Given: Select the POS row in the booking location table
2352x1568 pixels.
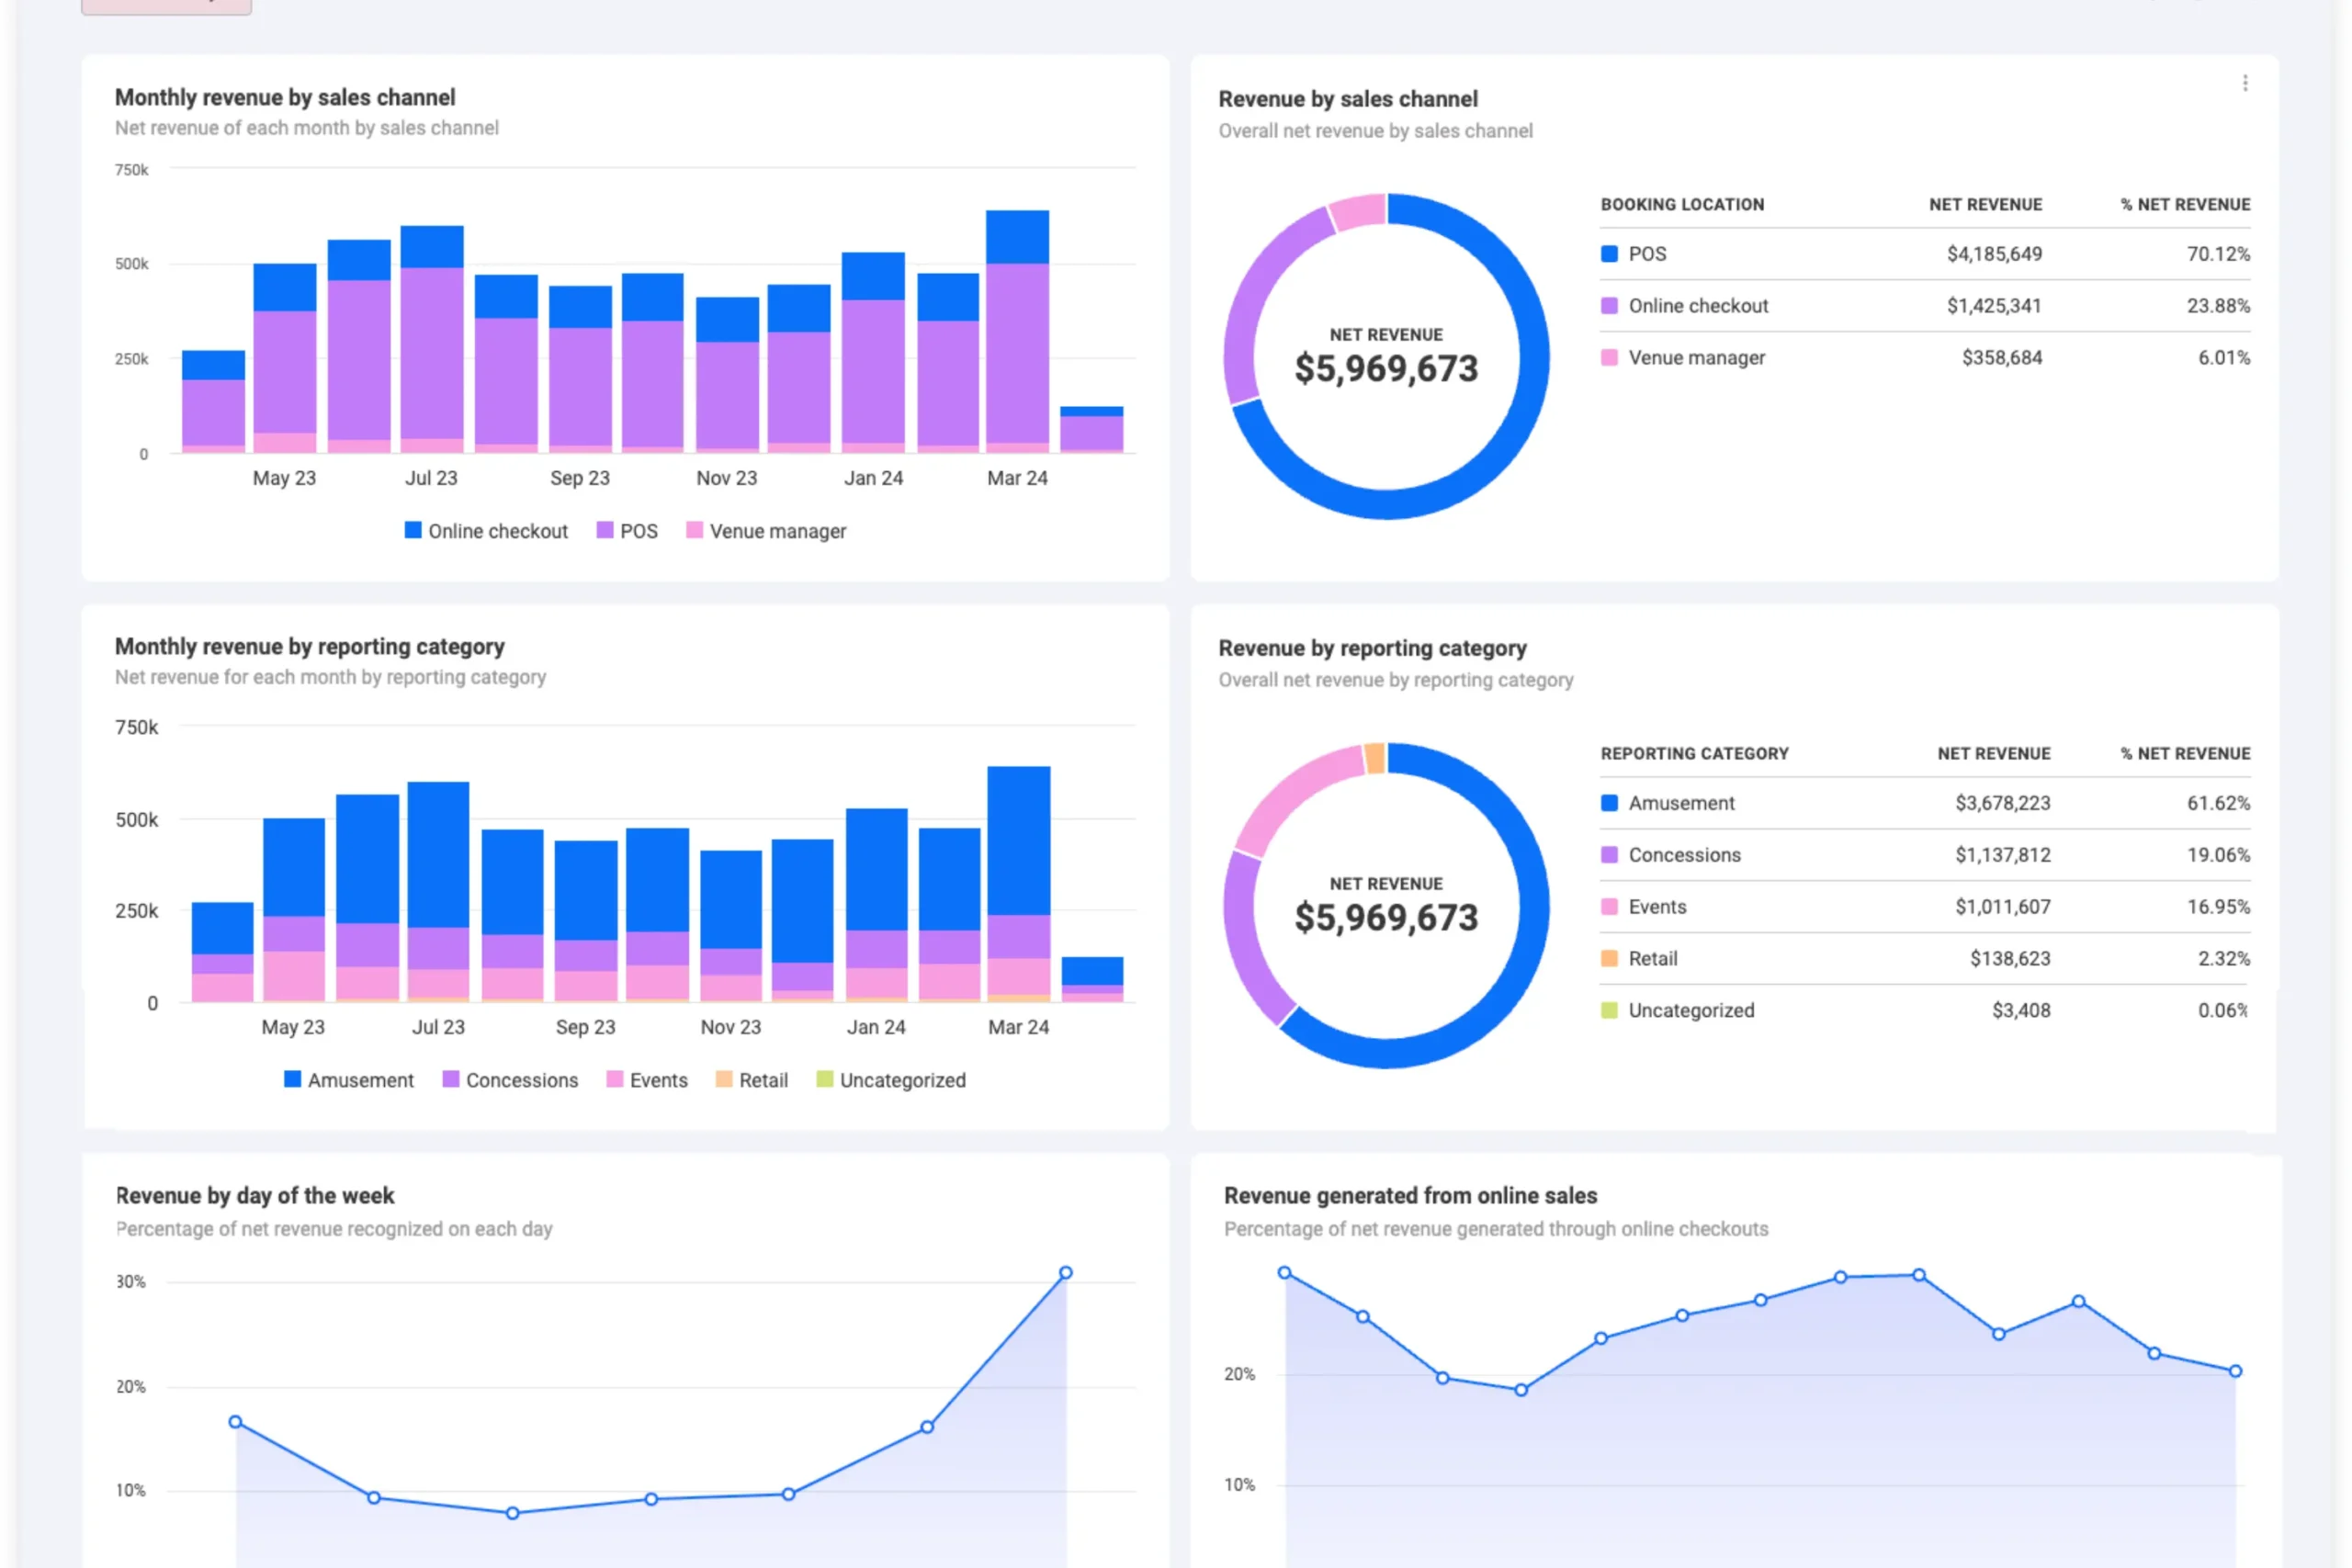Looking at the screenshot, I should point(1900,253).
